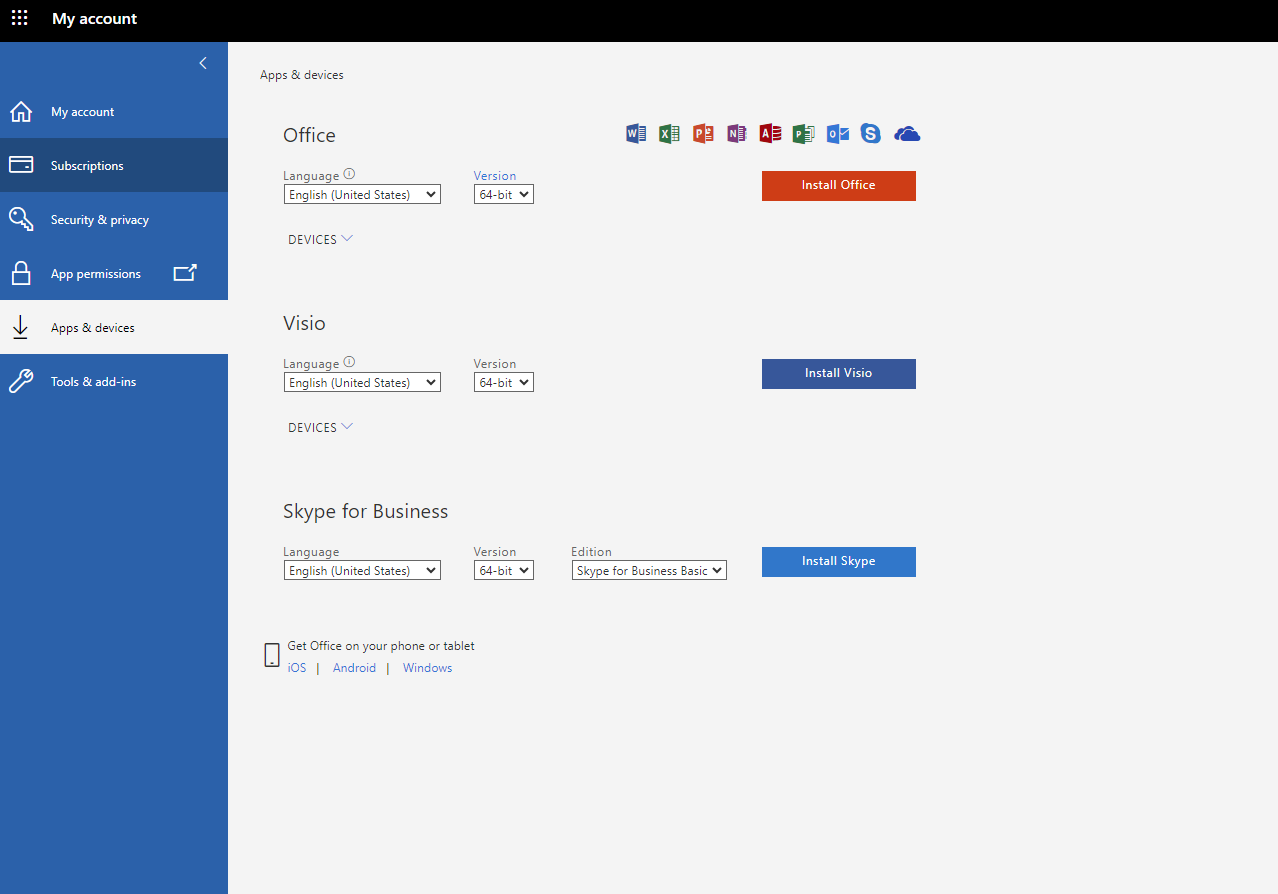Viewport: 1278px width, 894px height.
Task: Open the Android download link
Action: click(354, 668)
